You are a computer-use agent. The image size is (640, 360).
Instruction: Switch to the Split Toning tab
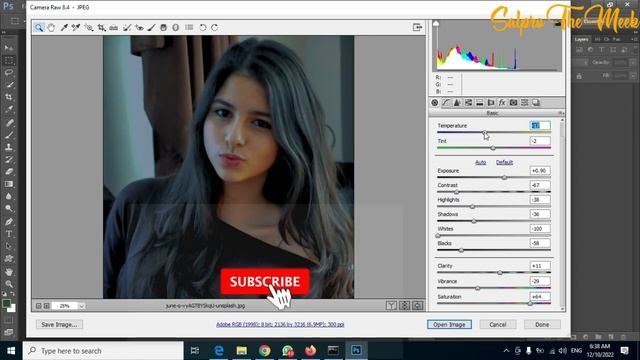pos(480,103)
